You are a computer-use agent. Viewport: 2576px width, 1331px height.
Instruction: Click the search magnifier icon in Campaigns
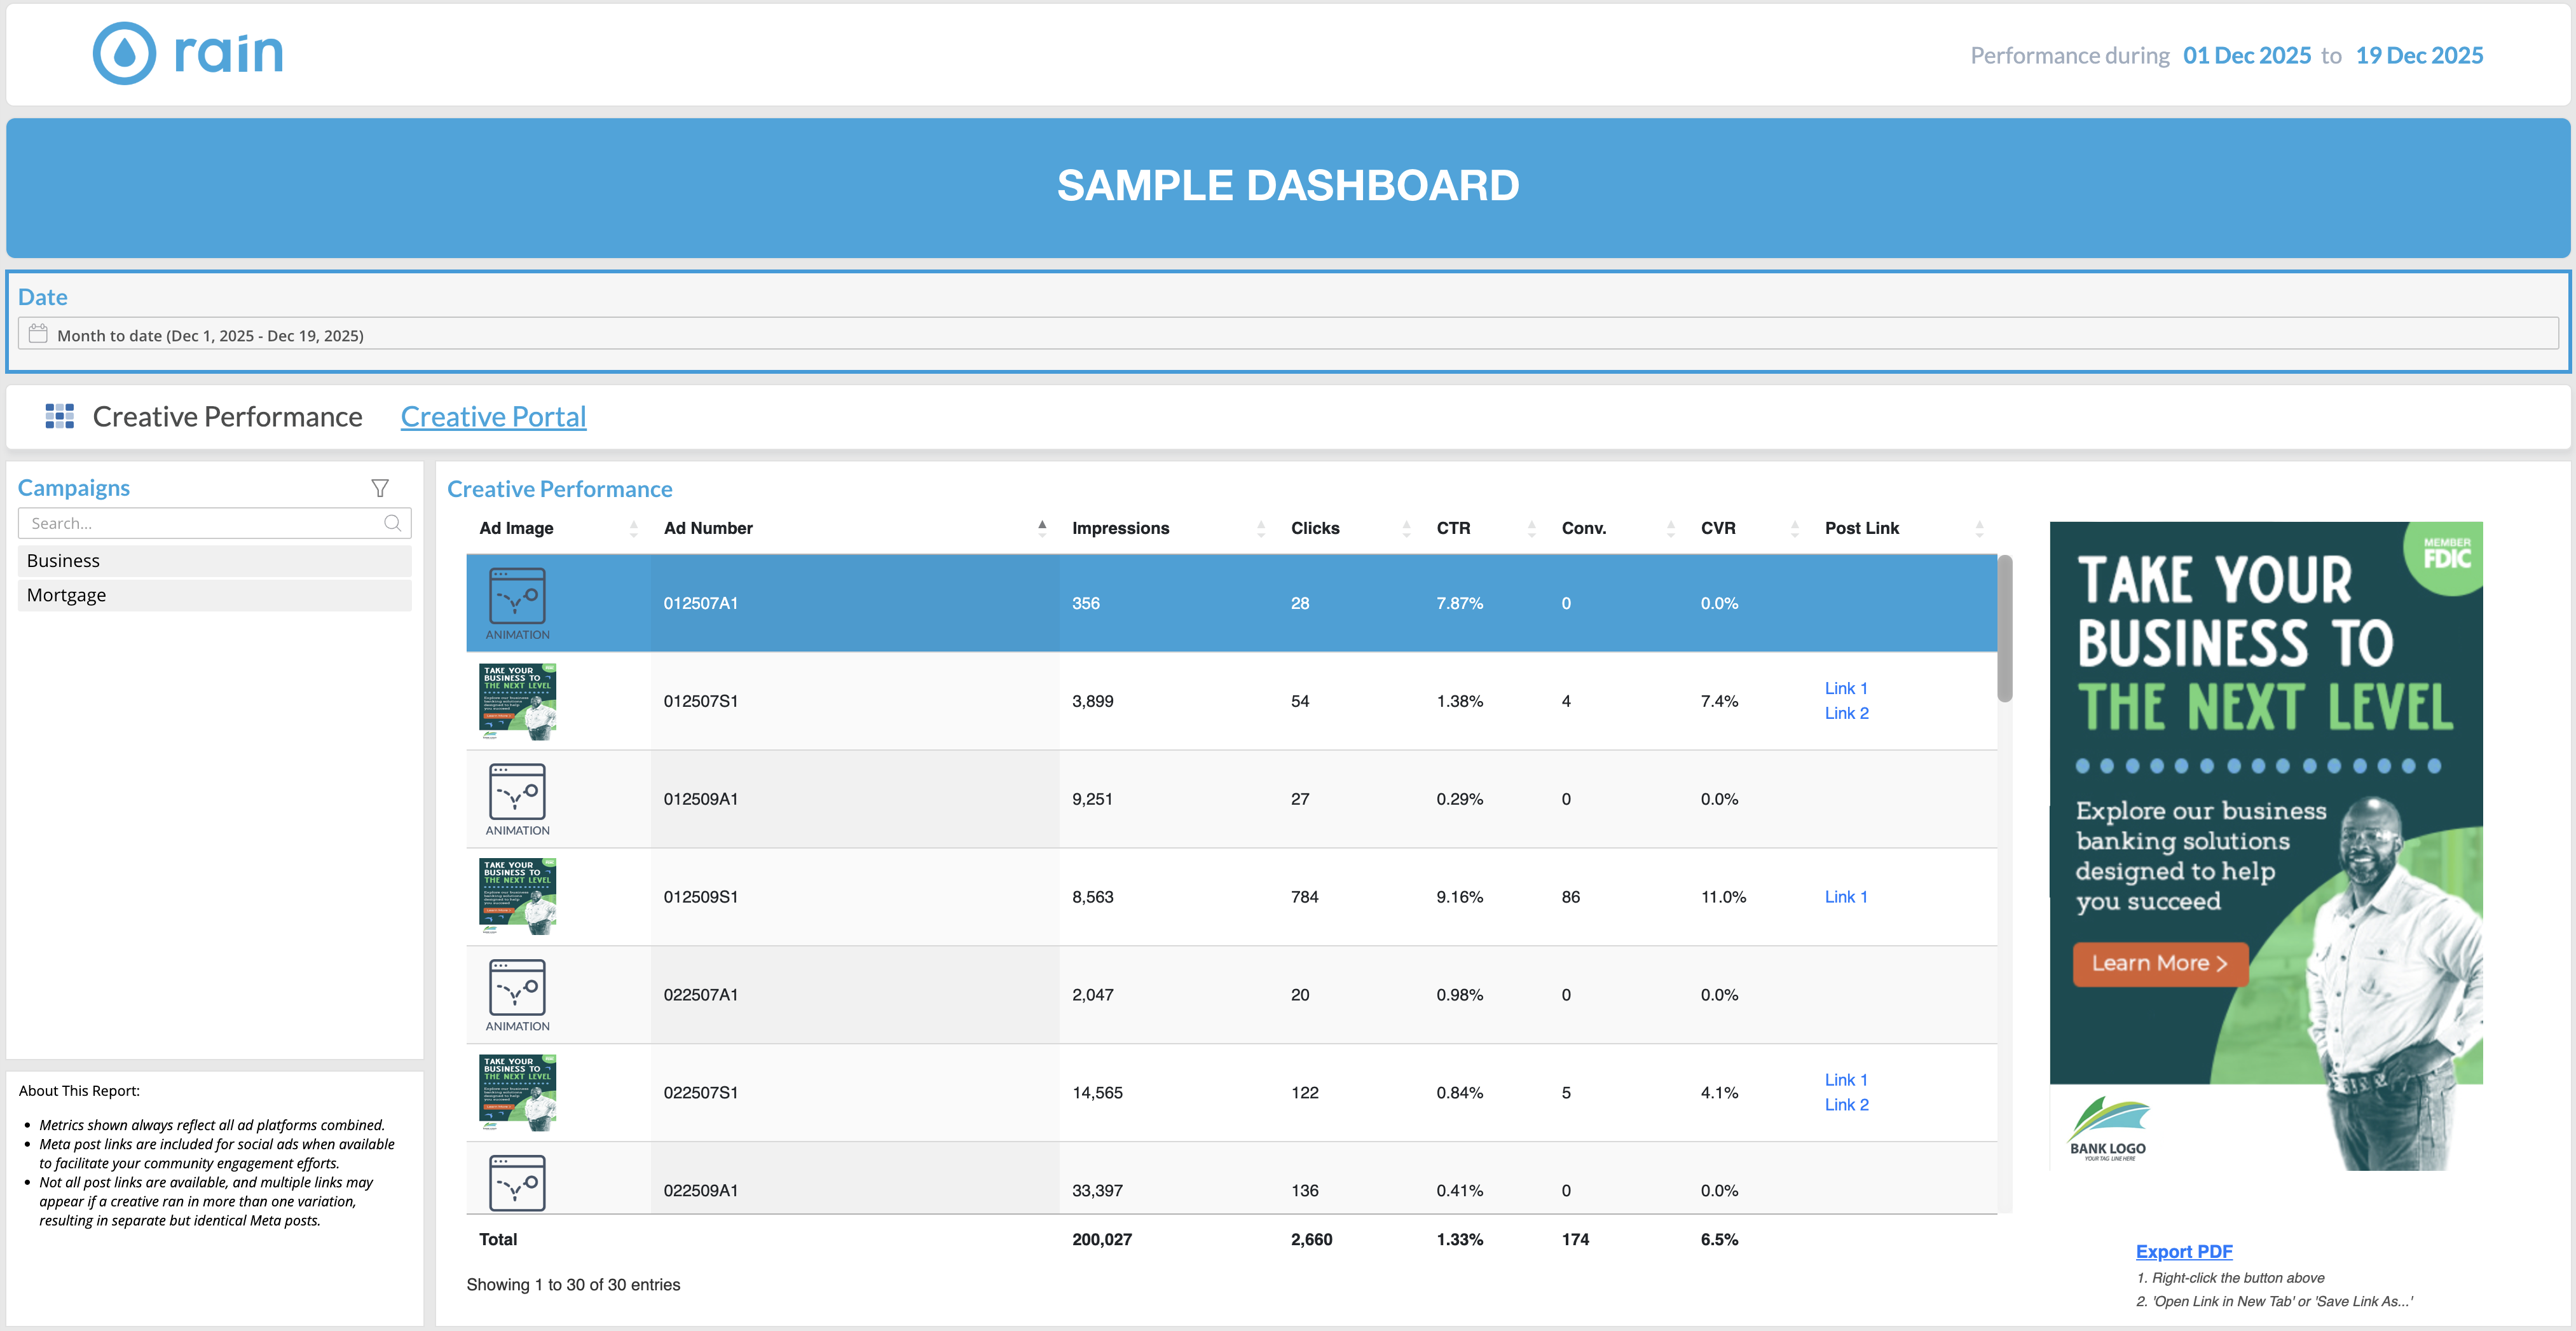coord(392,523)
